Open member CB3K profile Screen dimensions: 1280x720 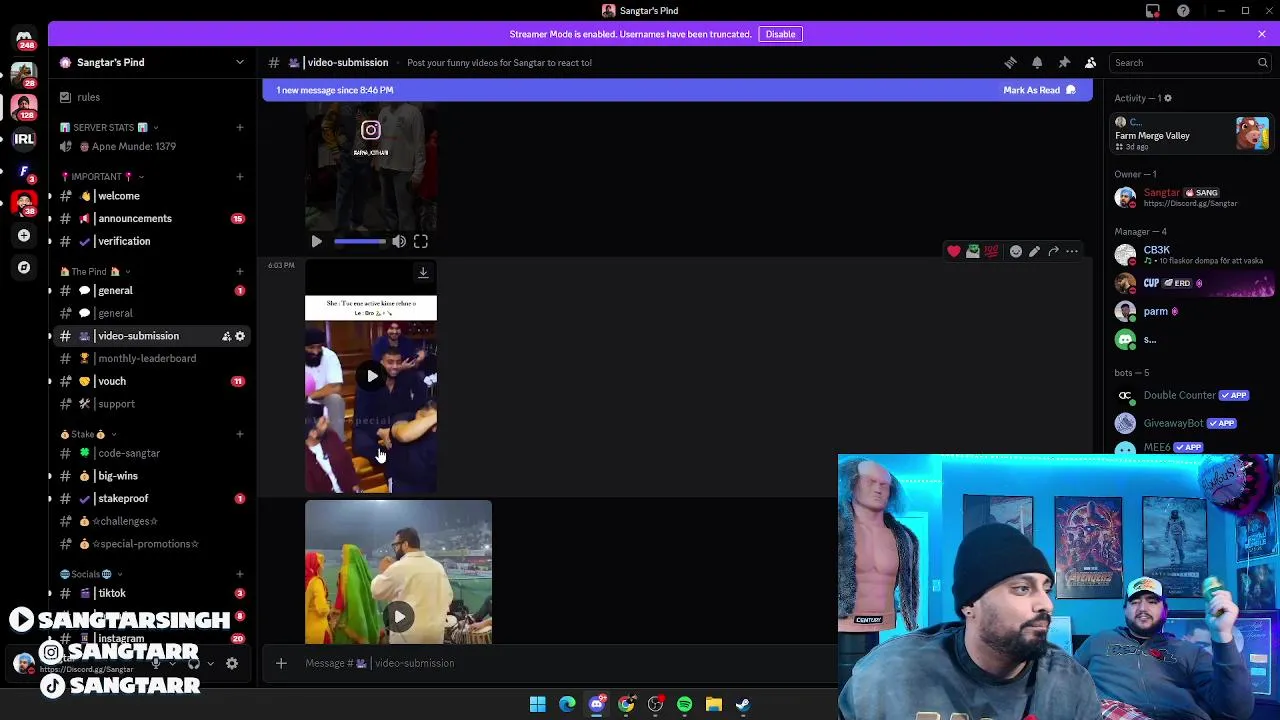pos(1191,254)
